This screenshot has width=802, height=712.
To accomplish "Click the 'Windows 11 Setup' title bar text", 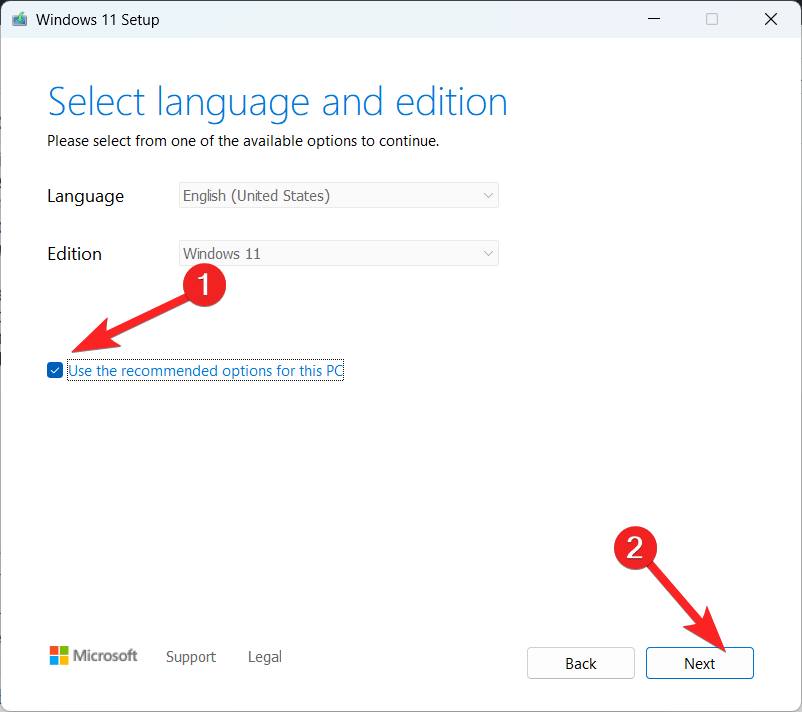I will [x=97, y=19].
